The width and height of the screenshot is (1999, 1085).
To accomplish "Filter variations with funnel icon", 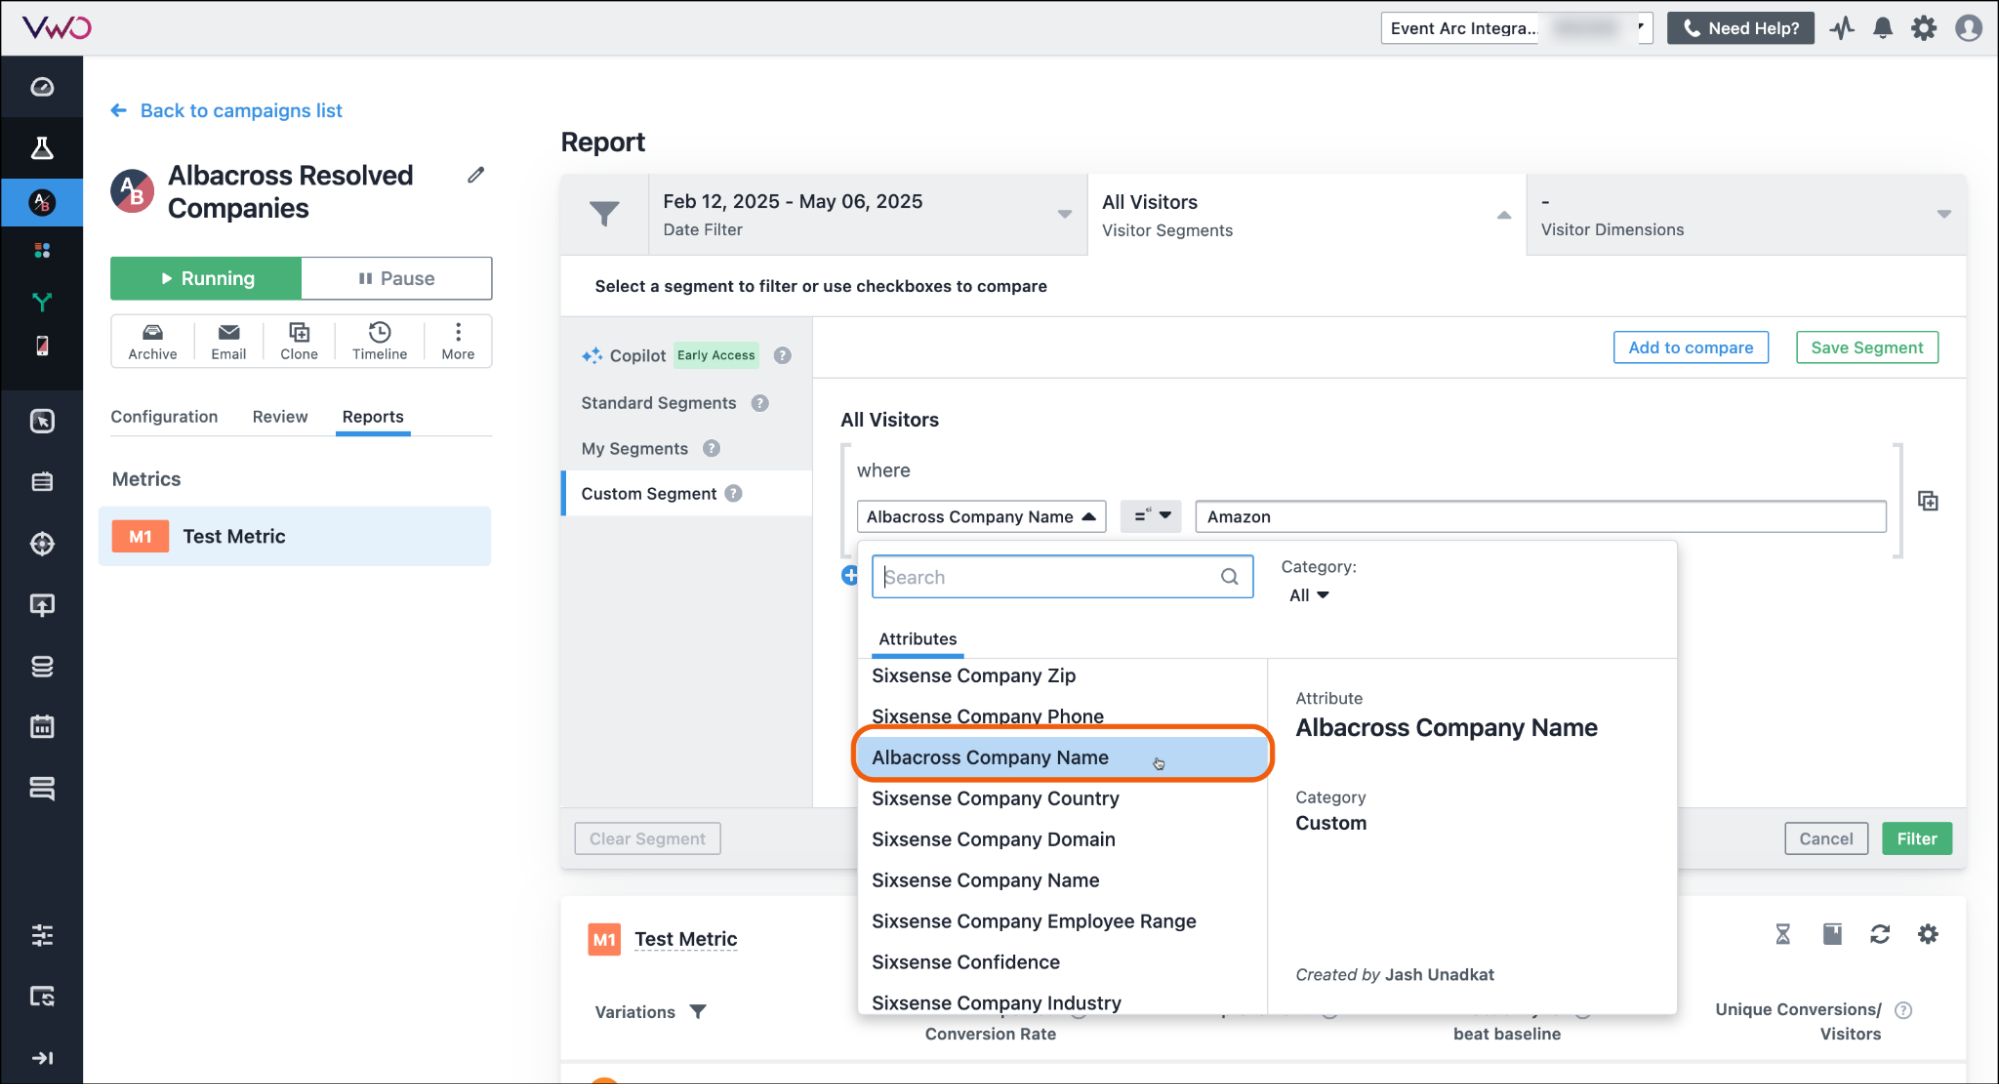I will (x=698, y=1011).
